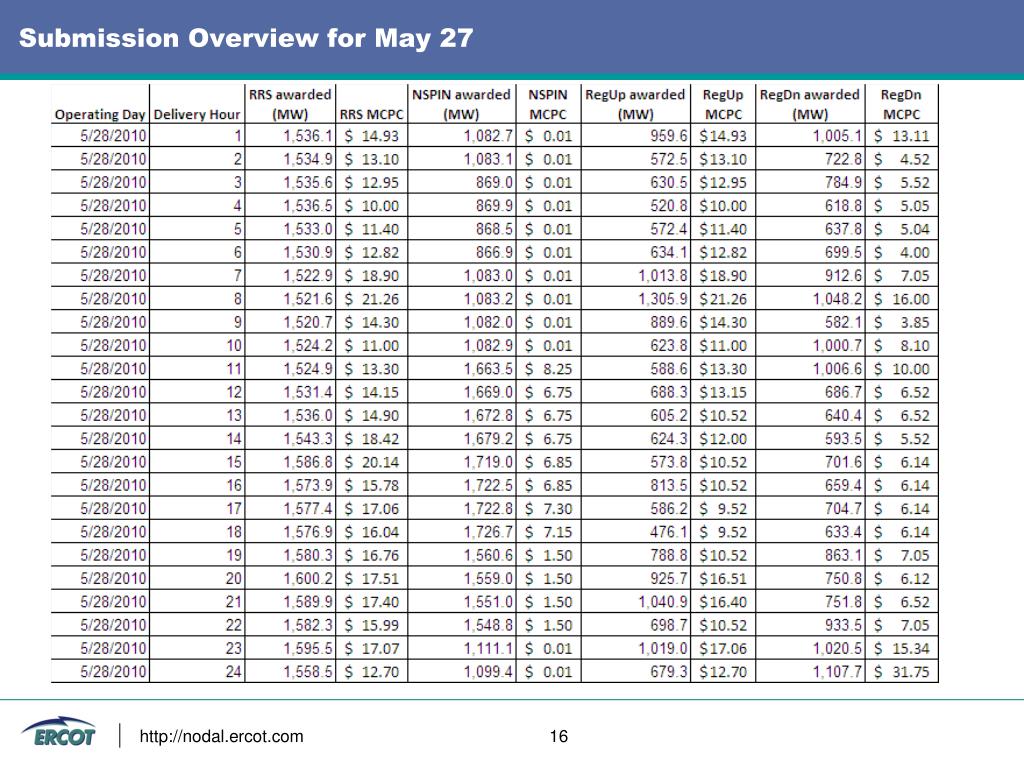Click the Operating Day column header

[99, 114]
